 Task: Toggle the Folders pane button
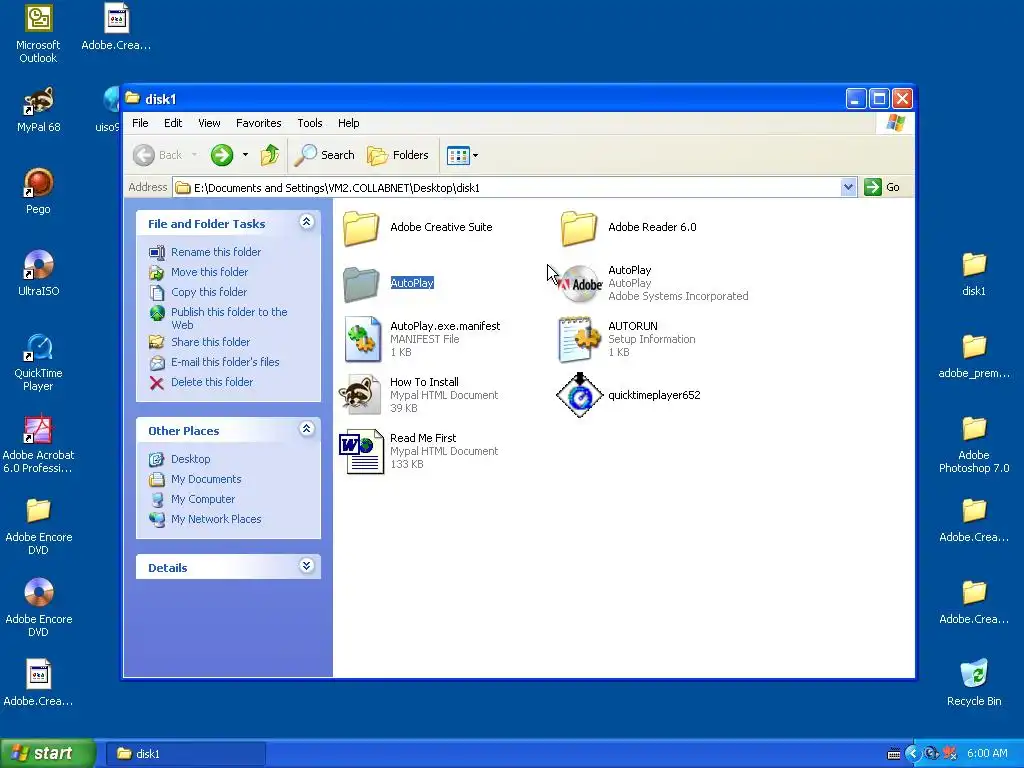point(398,155)
